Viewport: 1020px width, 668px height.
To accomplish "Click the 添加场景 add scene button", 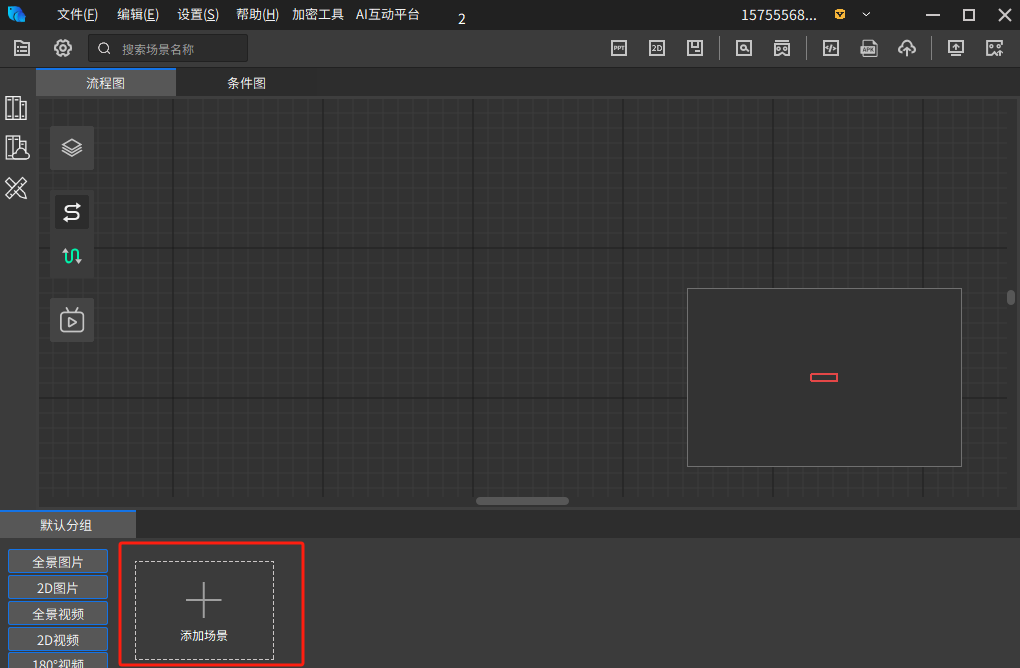I will tap(203, 604).
